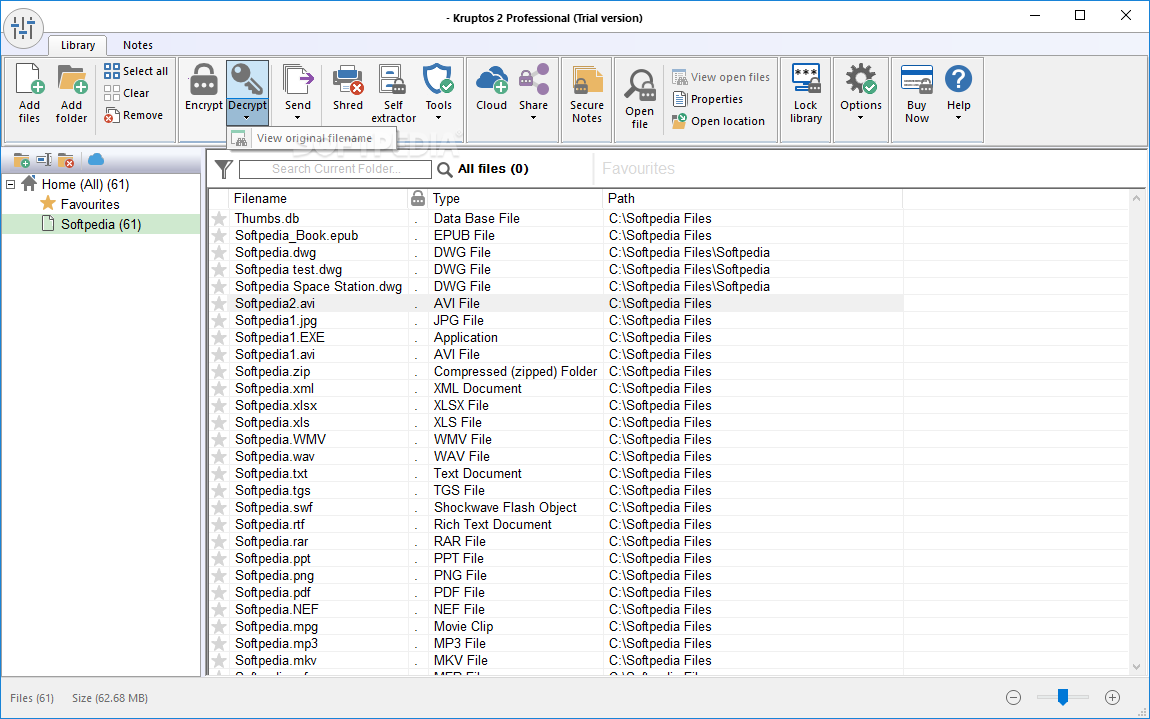Click Select all button
The image size is (1150, 719).
[x=136, y=71]
